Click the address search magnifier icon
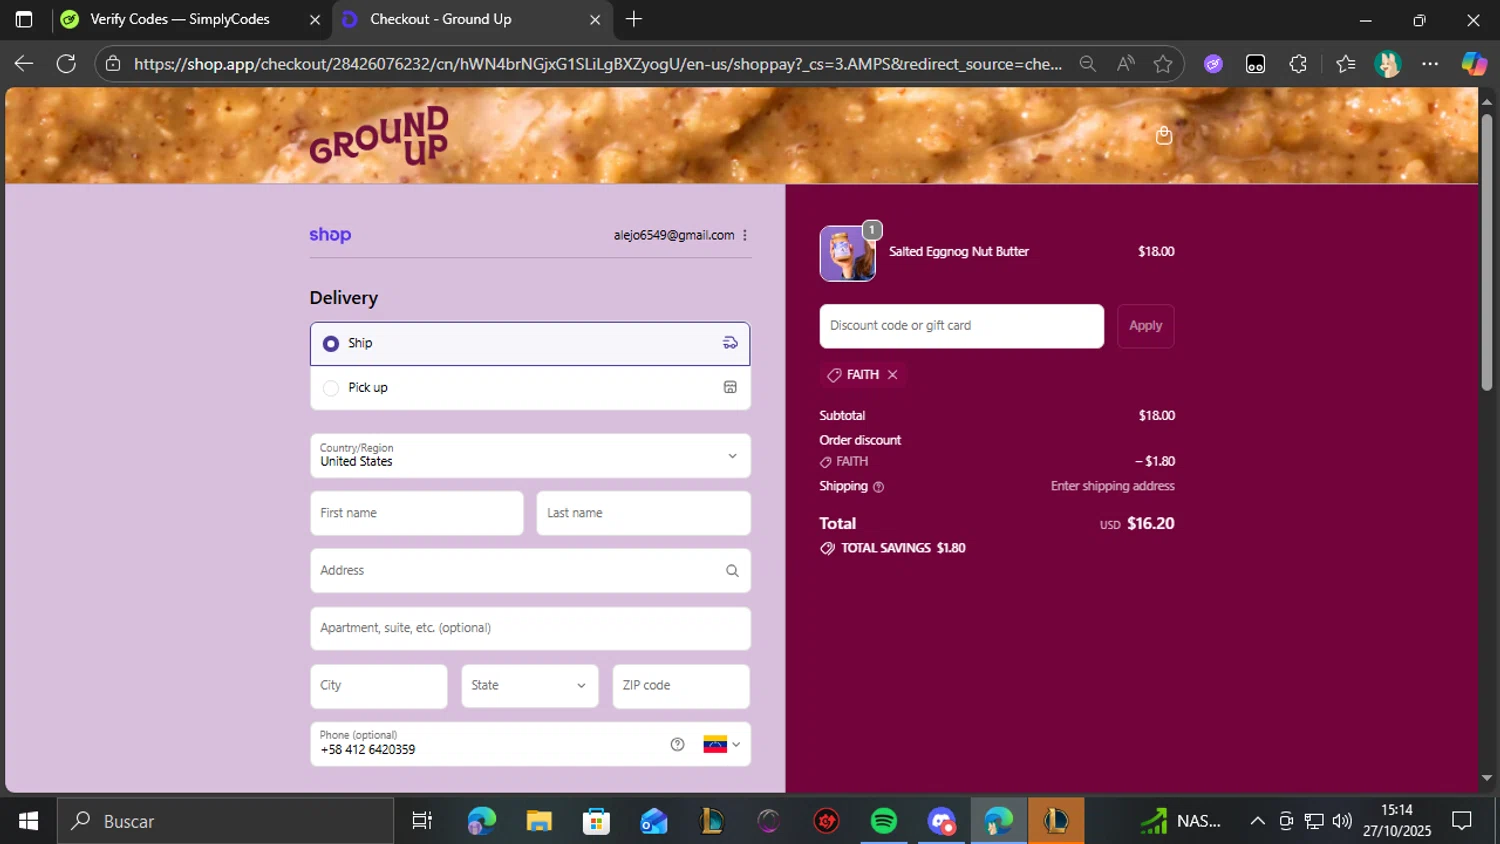The height and width of the screenshot is (844, 1500). (x=732, y=571)
